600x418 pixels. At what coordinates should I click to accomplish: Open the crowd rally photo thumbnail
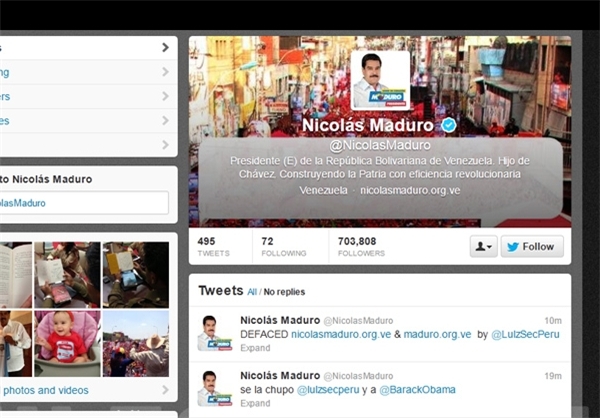pyautogui.click(x=136, y=343)
